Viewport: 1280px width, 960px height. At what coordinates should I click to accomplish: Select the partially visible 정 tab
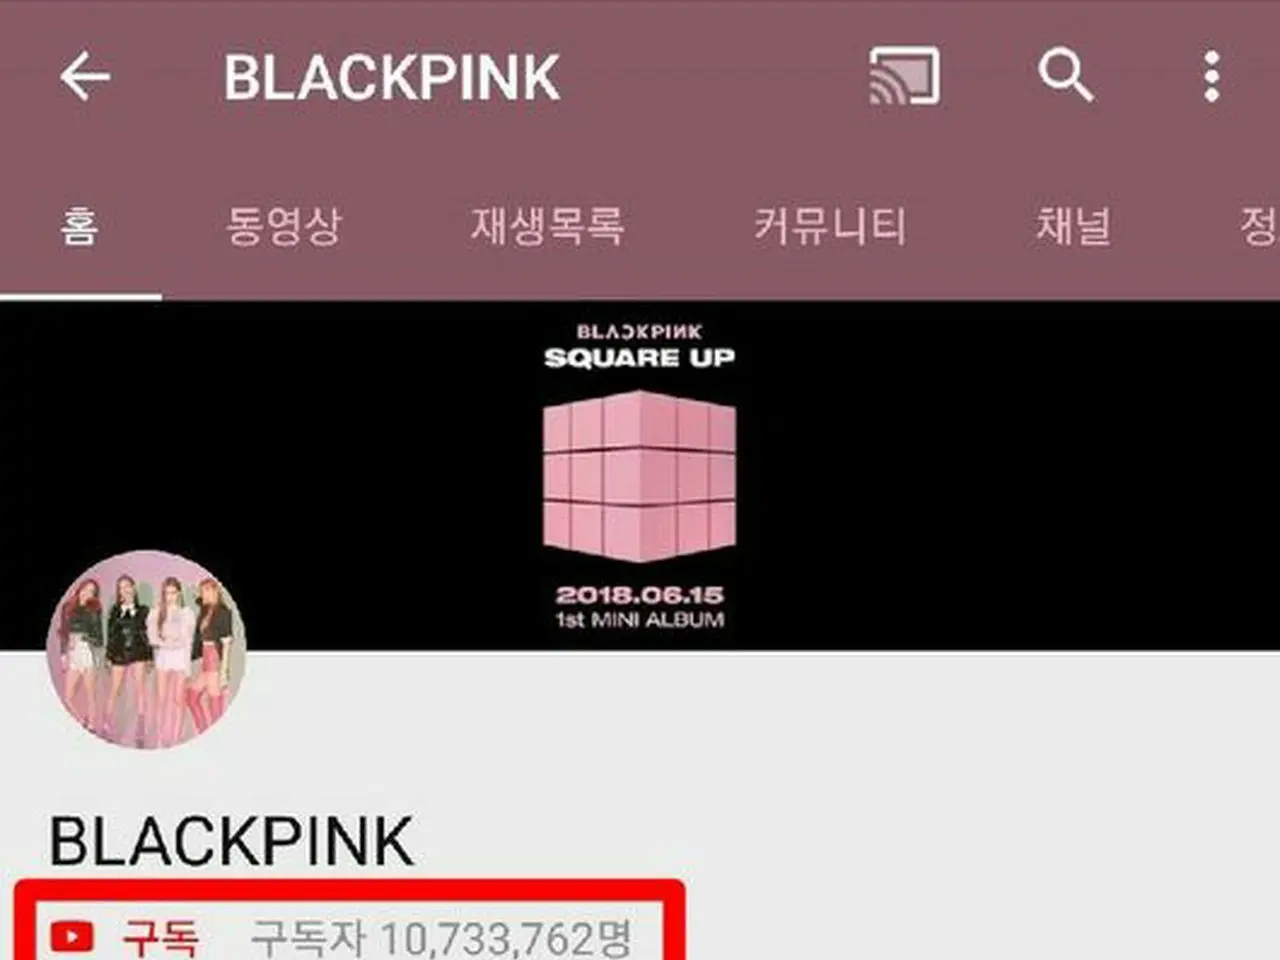pyautogui.click(x=1259, y=226)
